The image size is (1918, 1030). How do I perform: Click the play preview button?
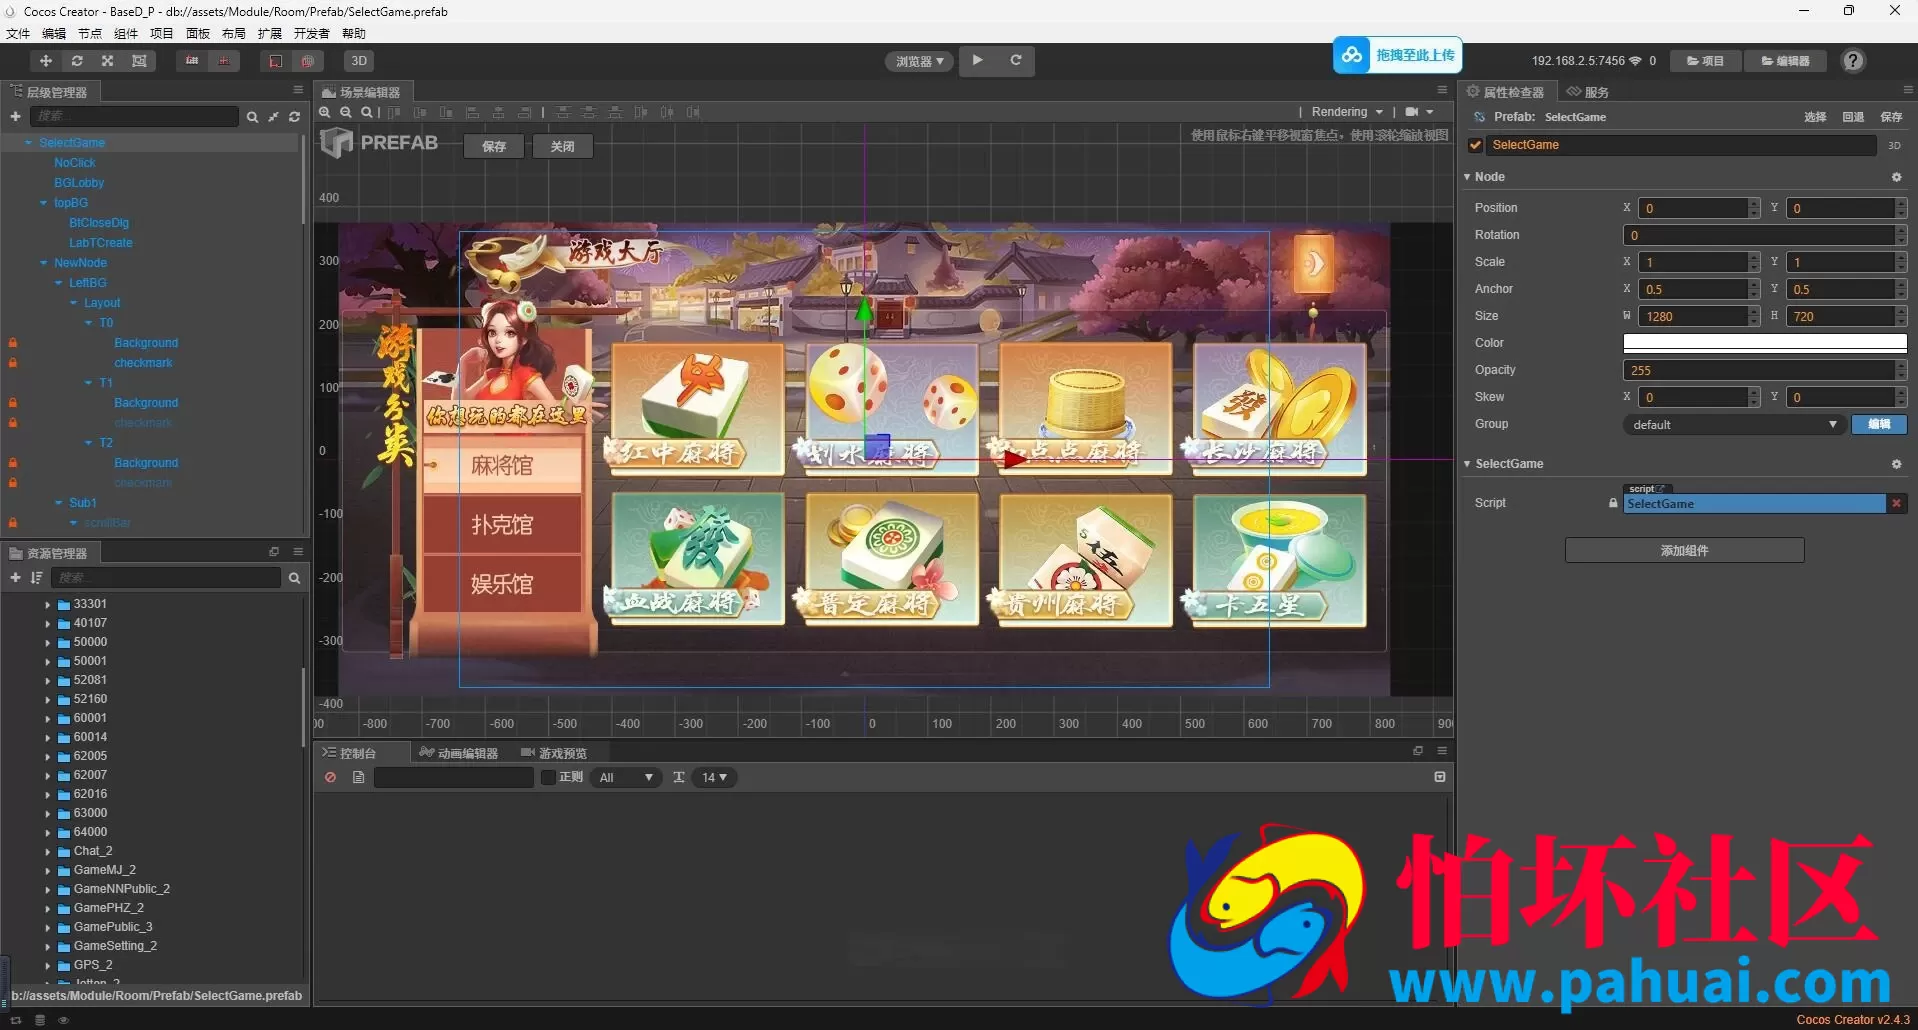pos(978,60)
